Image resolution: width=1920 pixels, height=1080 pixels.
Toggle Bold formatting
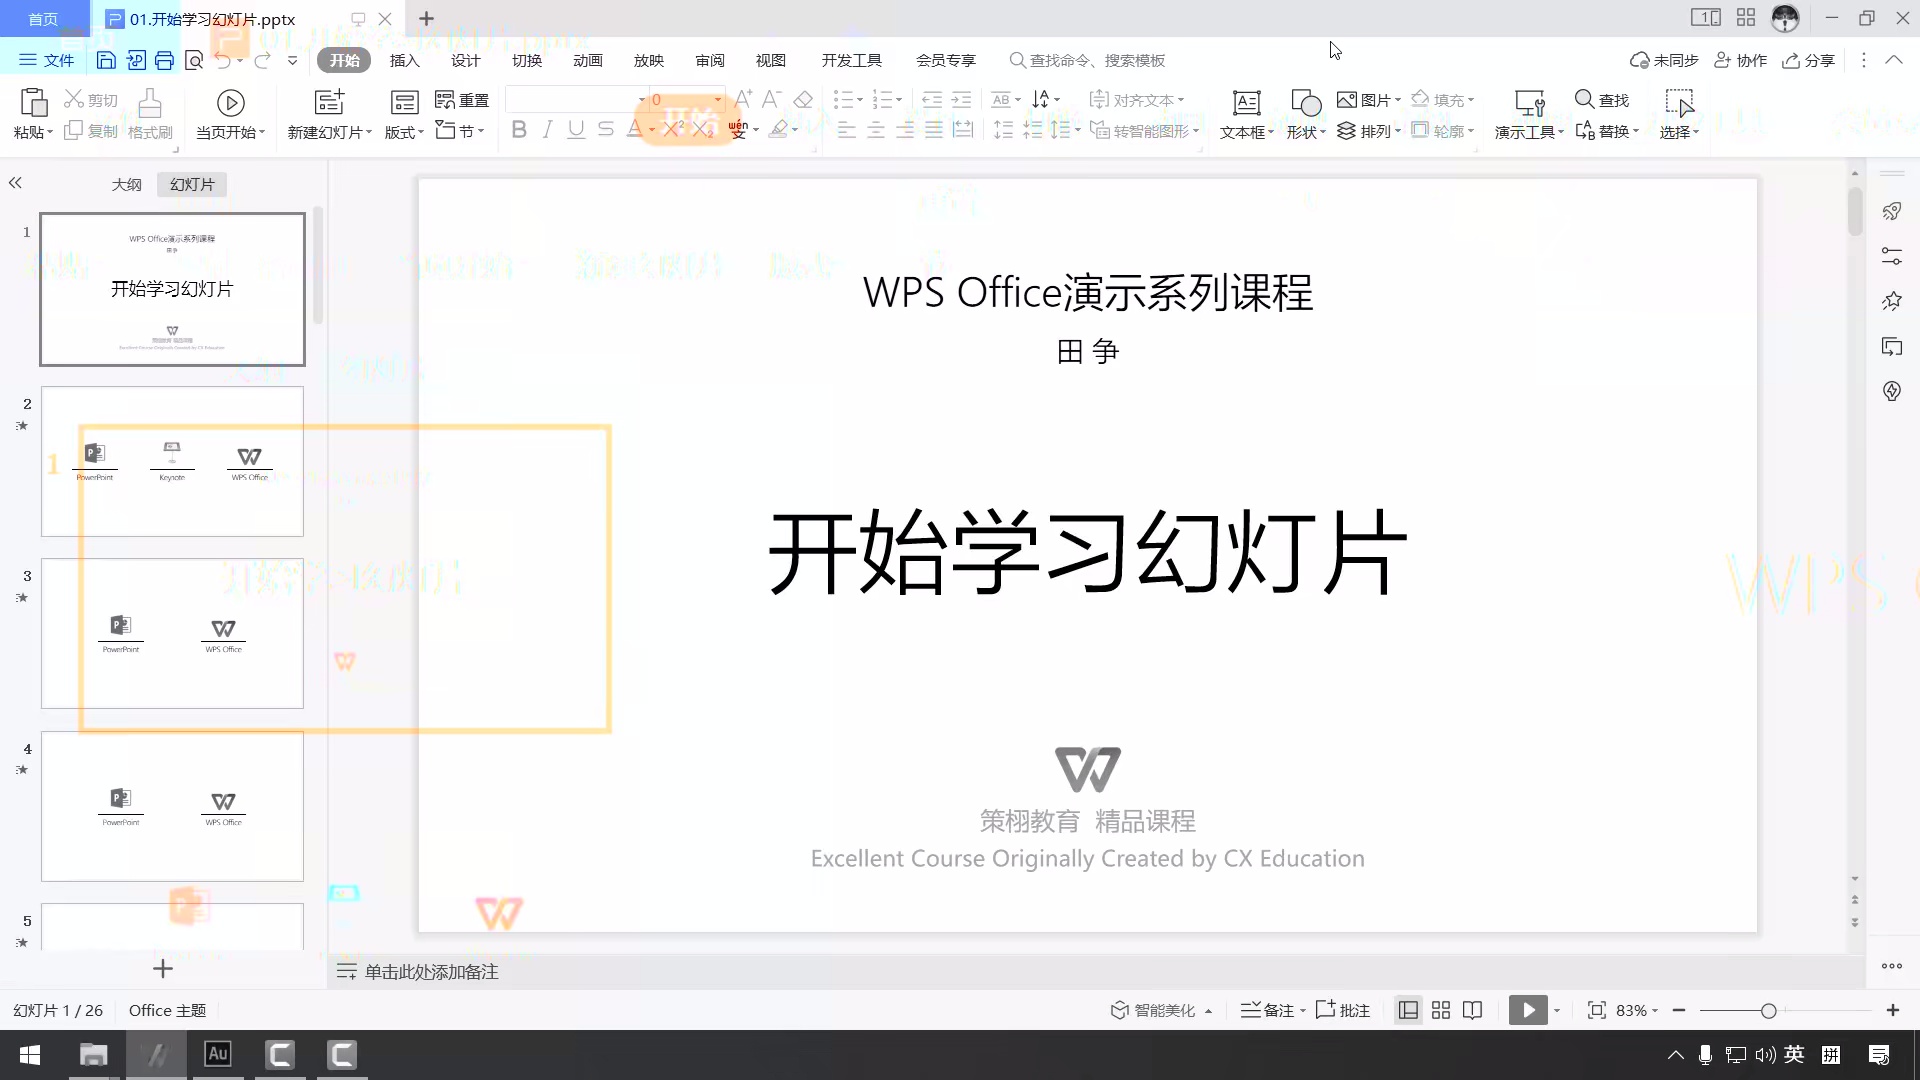pyautogui.click(x=519, y=130)
